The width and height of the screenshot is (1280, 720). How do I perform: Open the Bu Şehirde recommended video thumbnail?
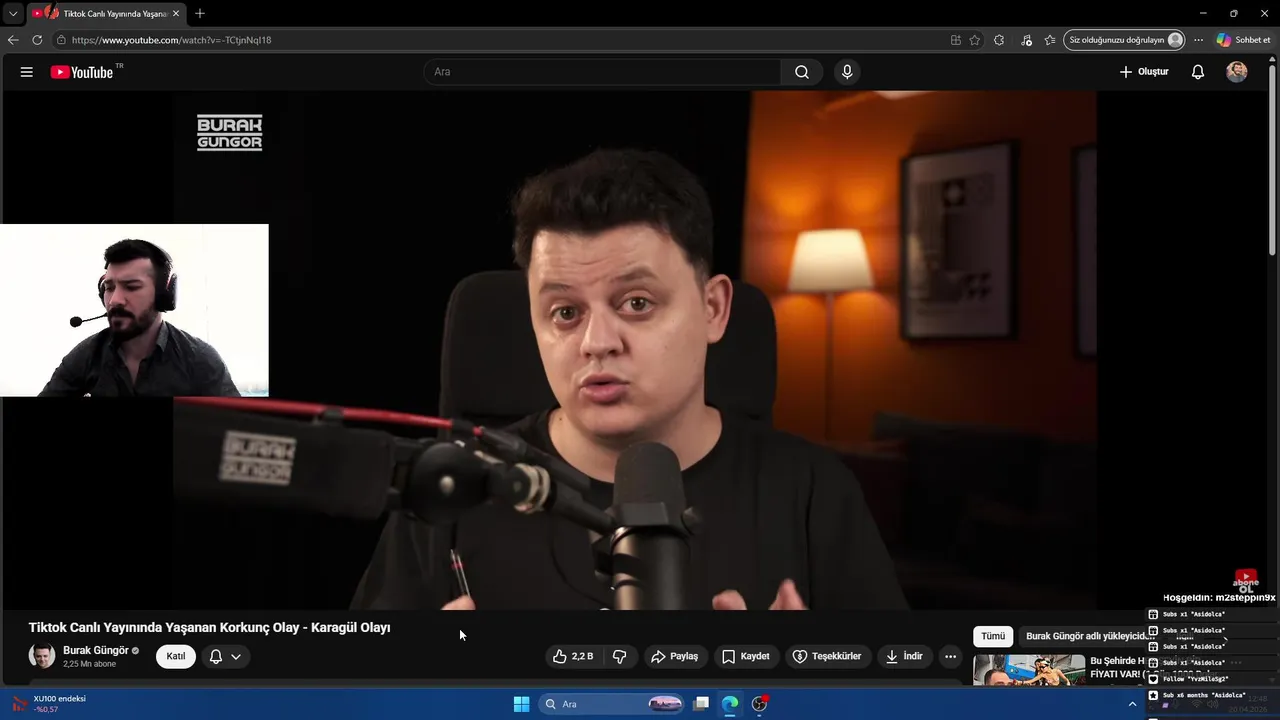1029,669
